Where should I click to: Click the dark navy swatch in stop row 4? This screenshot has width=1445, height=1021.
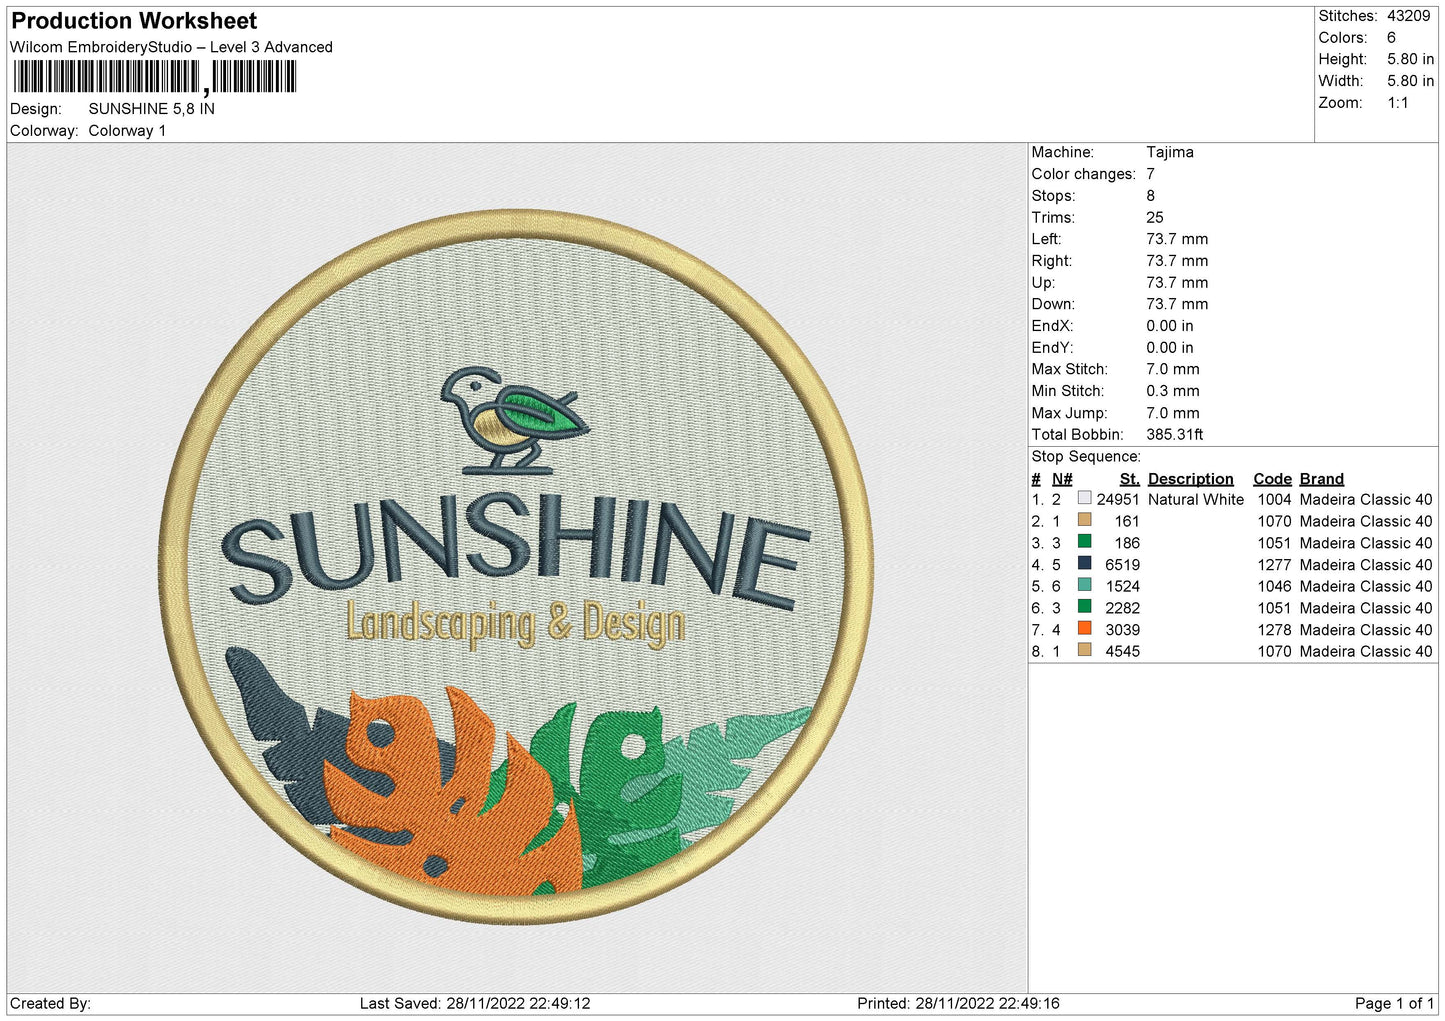(x=1084, y=564)
